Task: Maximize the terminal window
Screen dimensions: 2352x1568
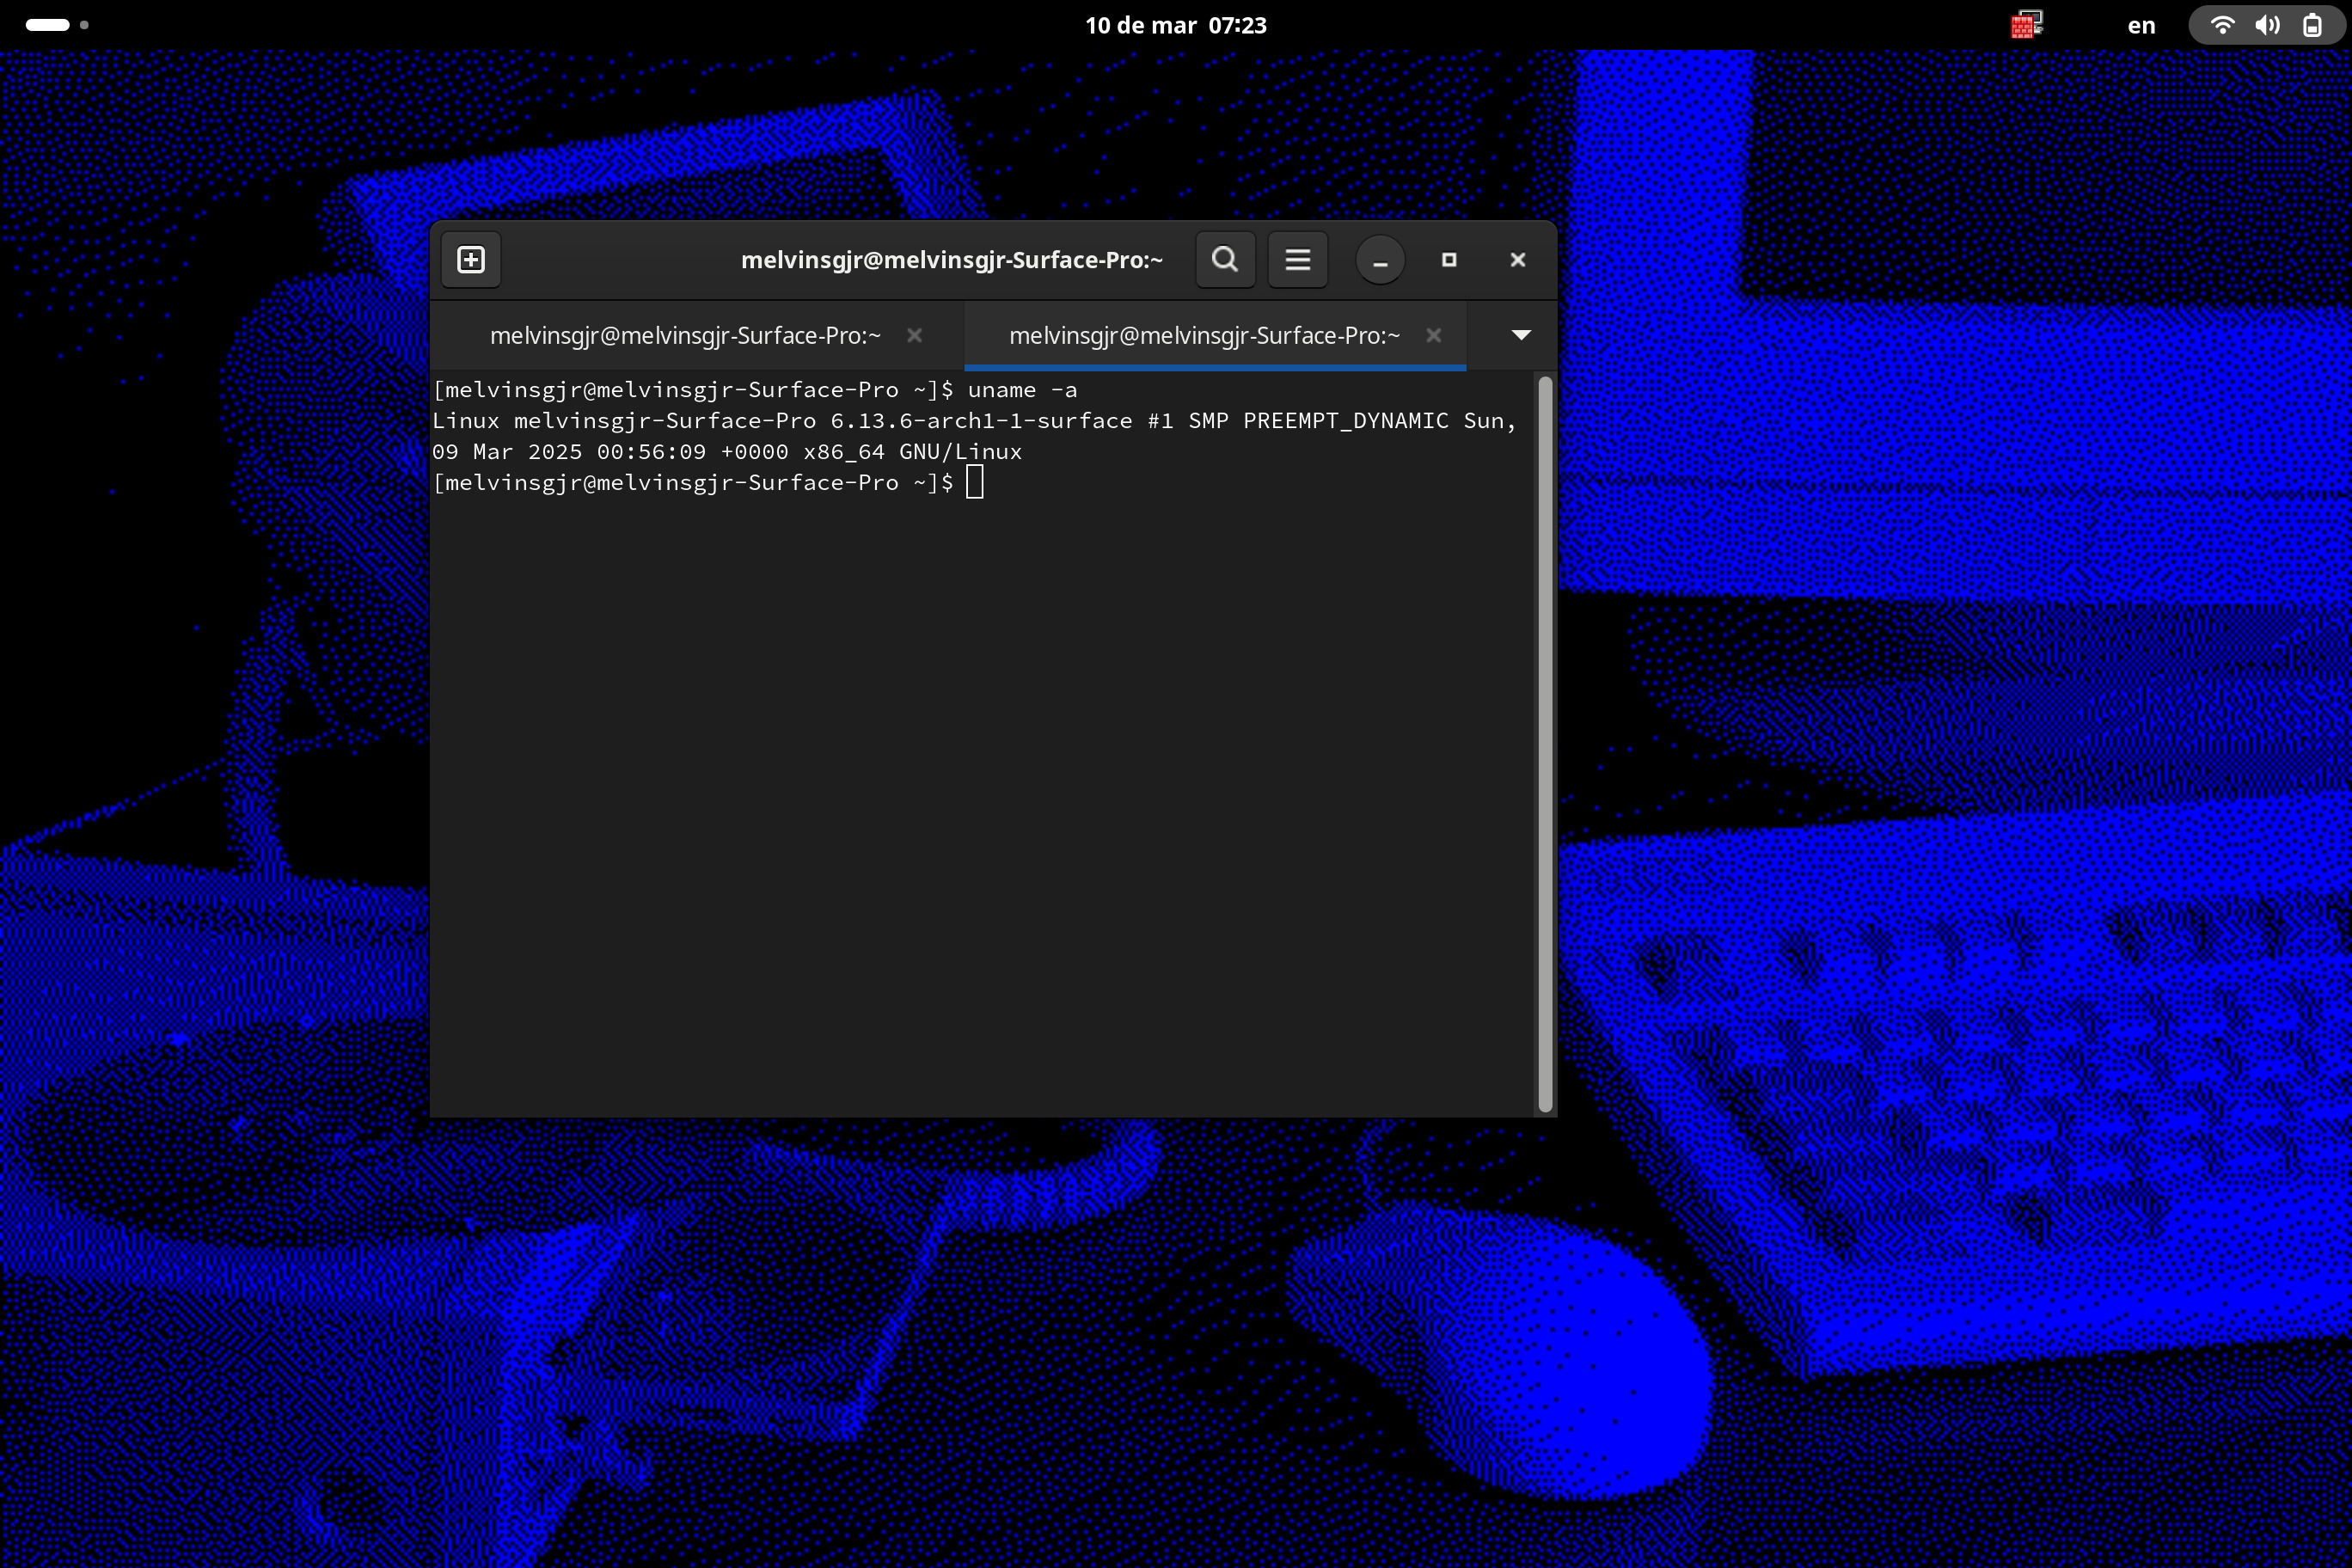Action: pyautogui.click(x=1449, y=260)
